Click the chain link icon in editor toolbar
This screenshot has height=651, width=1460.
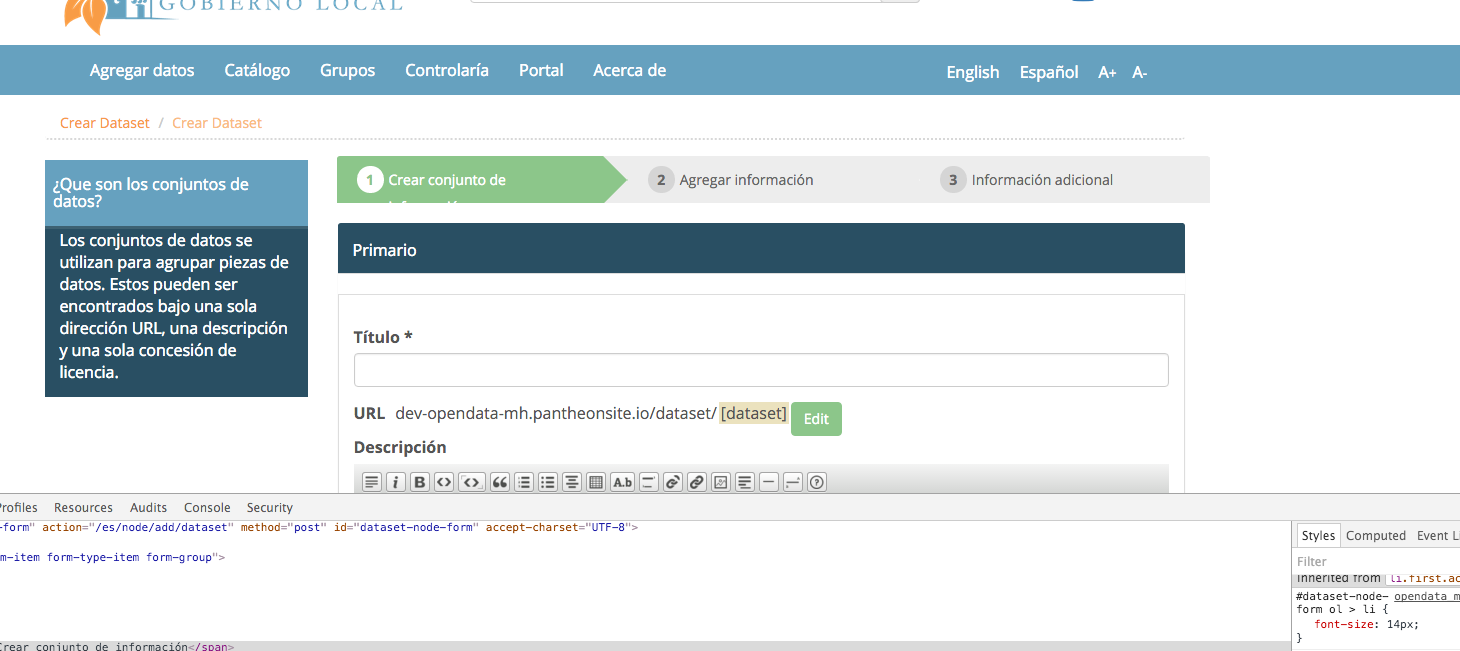[697, 482]
